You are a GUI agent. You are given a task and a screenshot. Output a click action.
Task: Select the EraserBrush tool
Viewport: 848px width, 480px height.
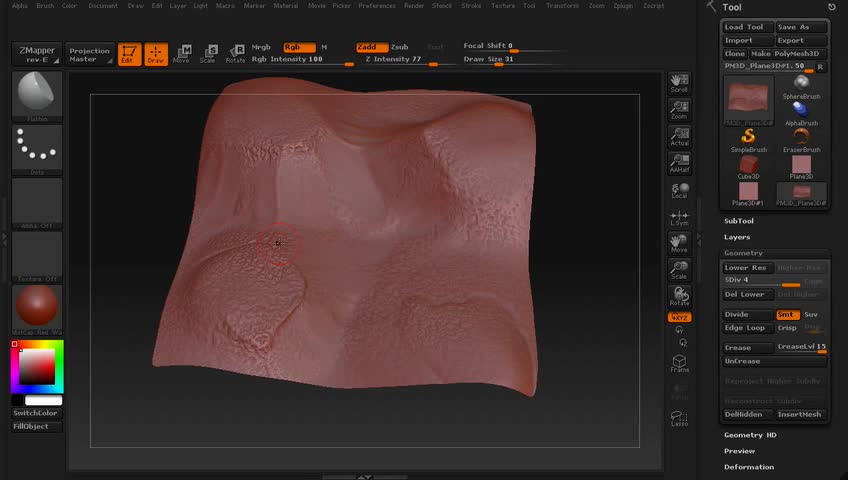[x=801, y=140]
